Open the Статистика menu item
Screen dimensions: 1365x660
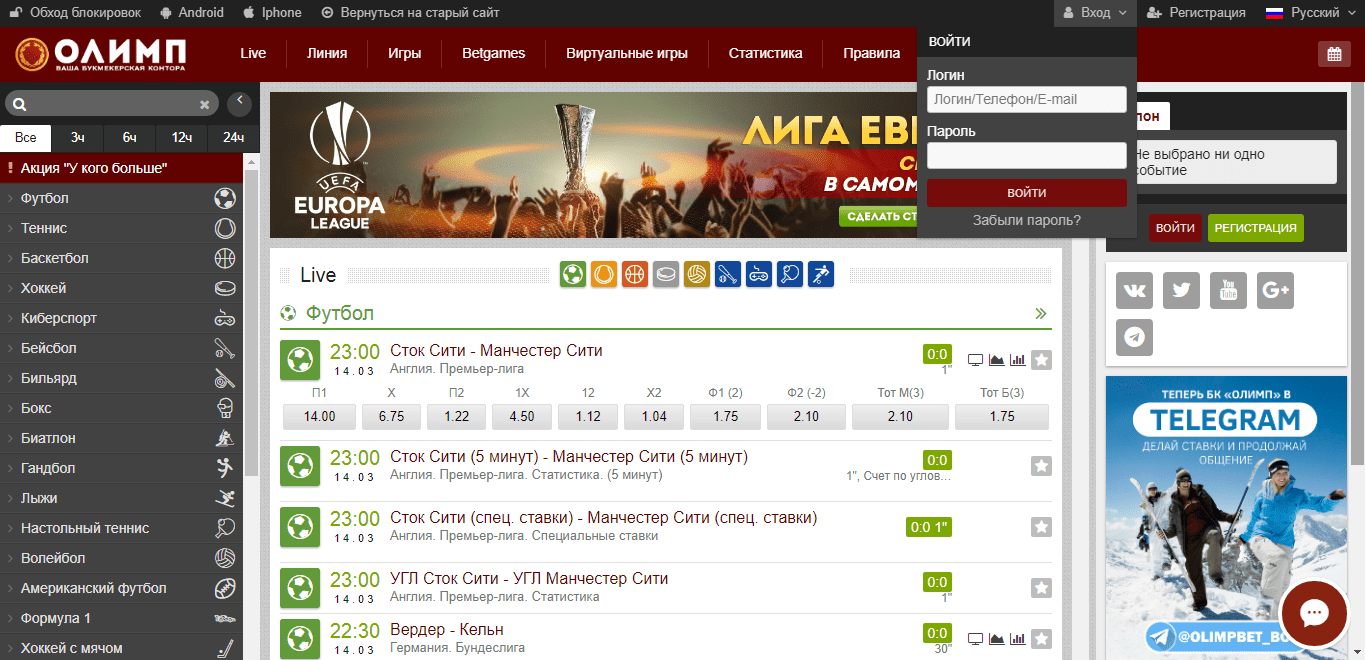(x=765, y=54)
